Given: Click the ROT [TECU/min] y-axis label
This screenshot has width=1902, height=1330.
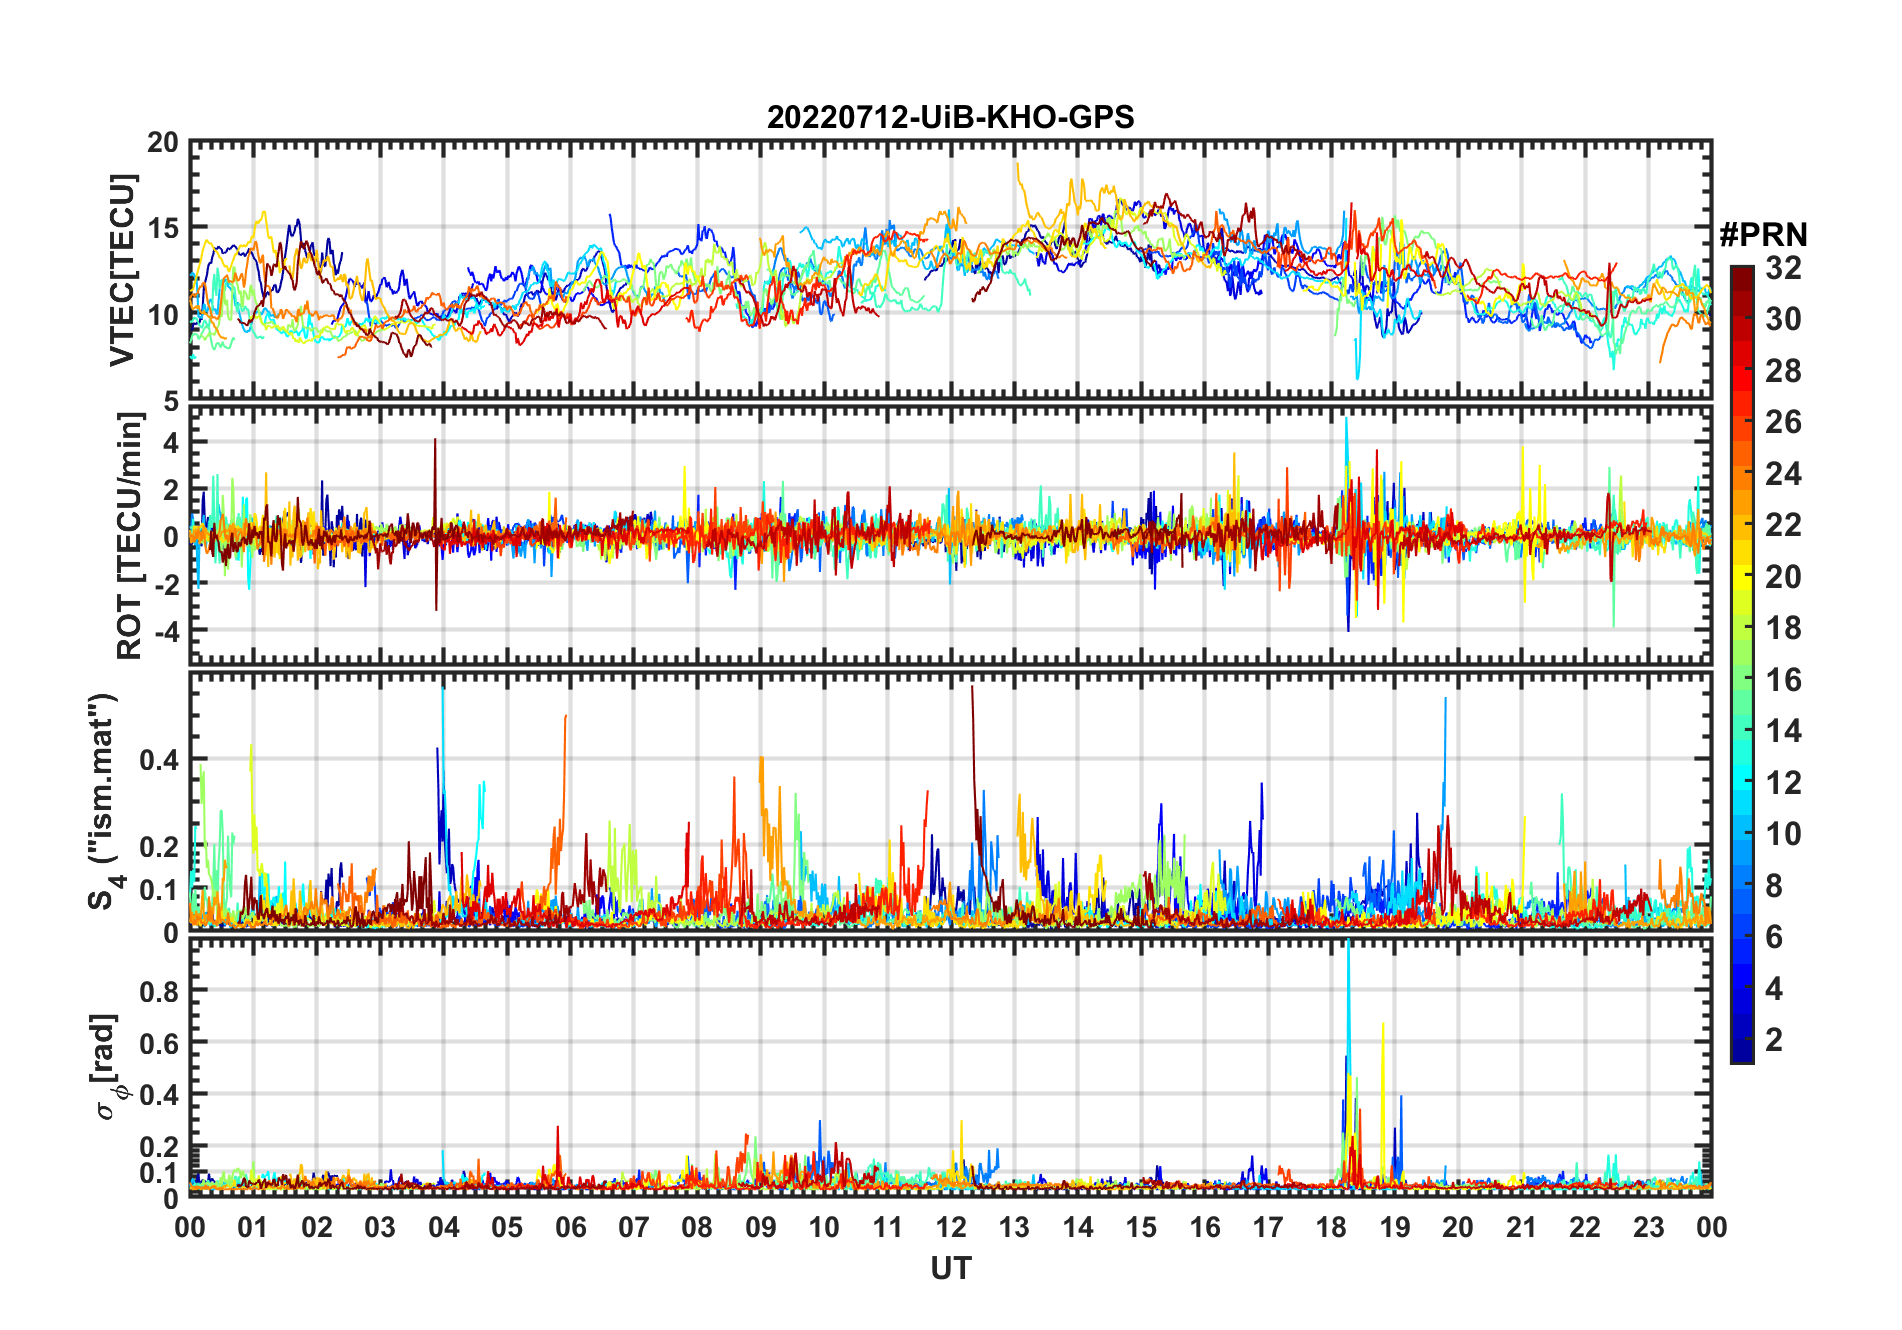Looking at the screenshot, I should (x=130, y=536).
